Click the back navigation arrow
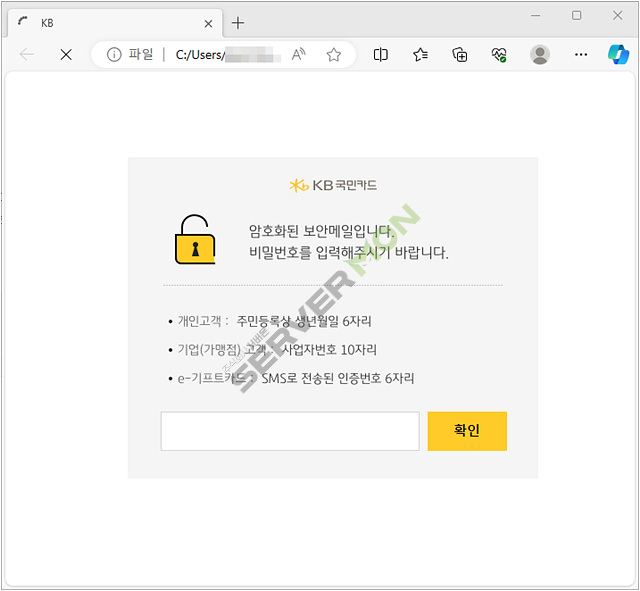Screen dimensions: 640x591 (27, 54)
